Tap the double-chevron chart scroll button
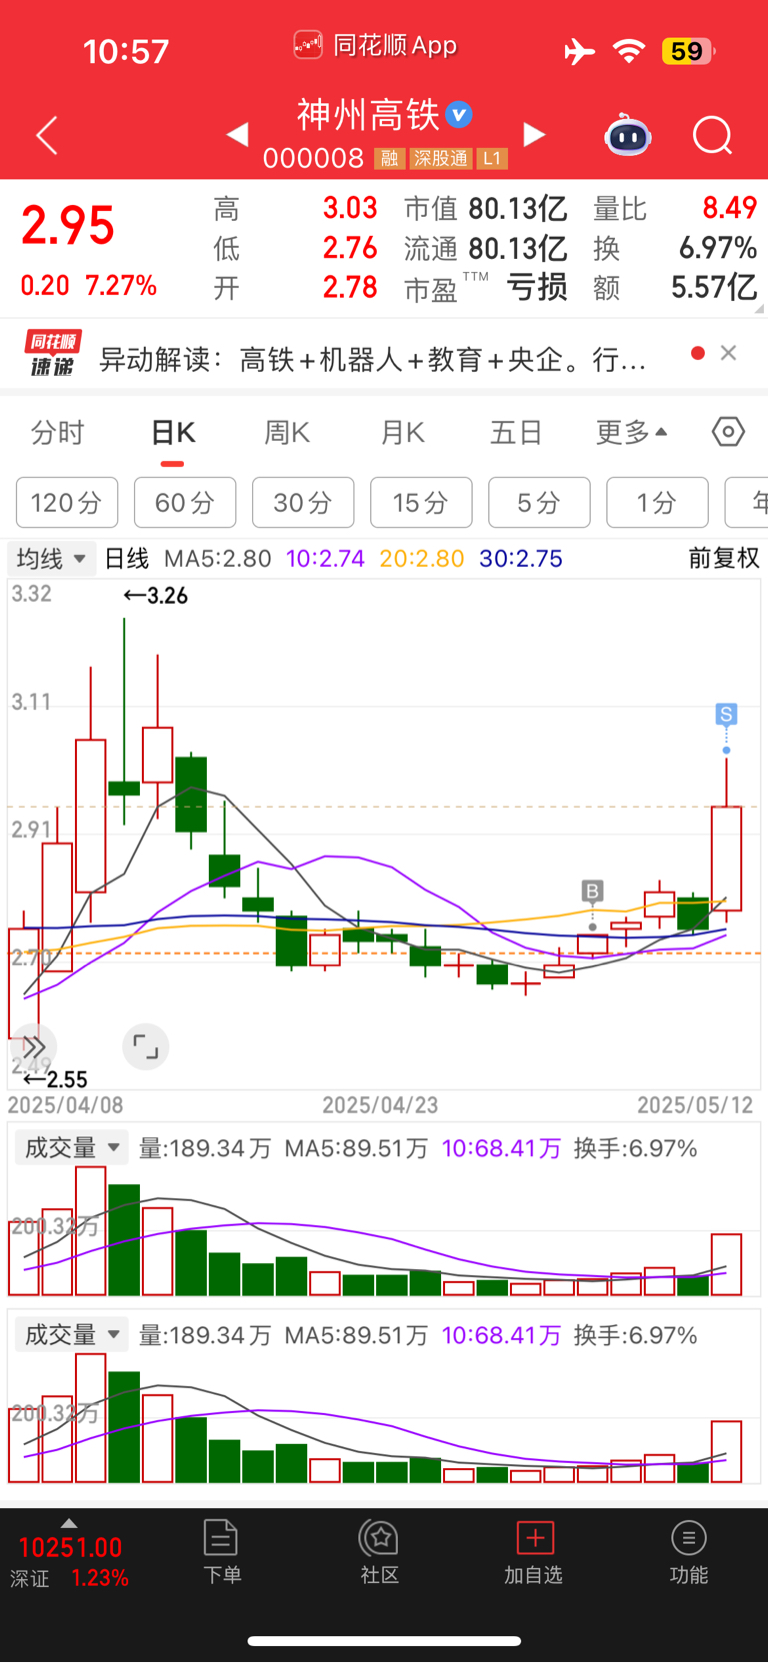The height and width of the screenshot is (1663, 768). 33,1047
